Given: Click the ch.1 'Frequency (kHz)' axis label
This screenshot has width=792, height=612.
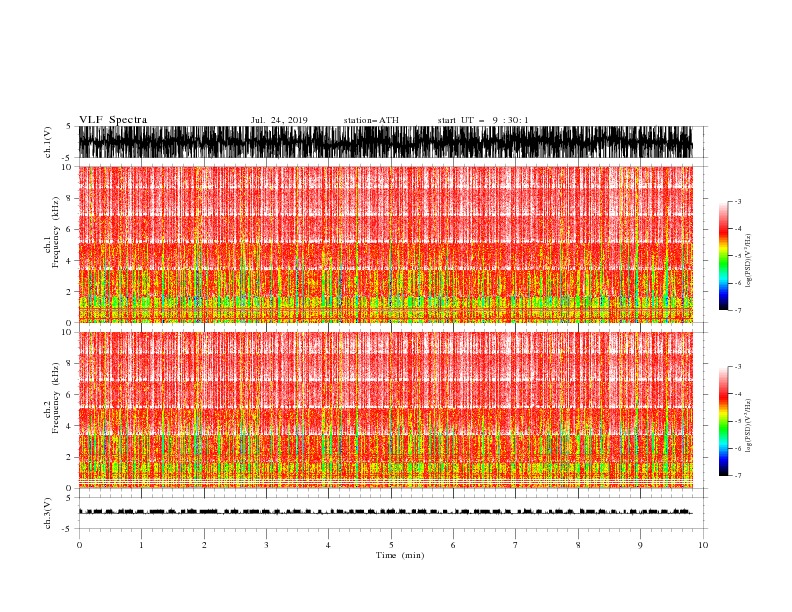Looking at the screenshot, I should 56,232.
